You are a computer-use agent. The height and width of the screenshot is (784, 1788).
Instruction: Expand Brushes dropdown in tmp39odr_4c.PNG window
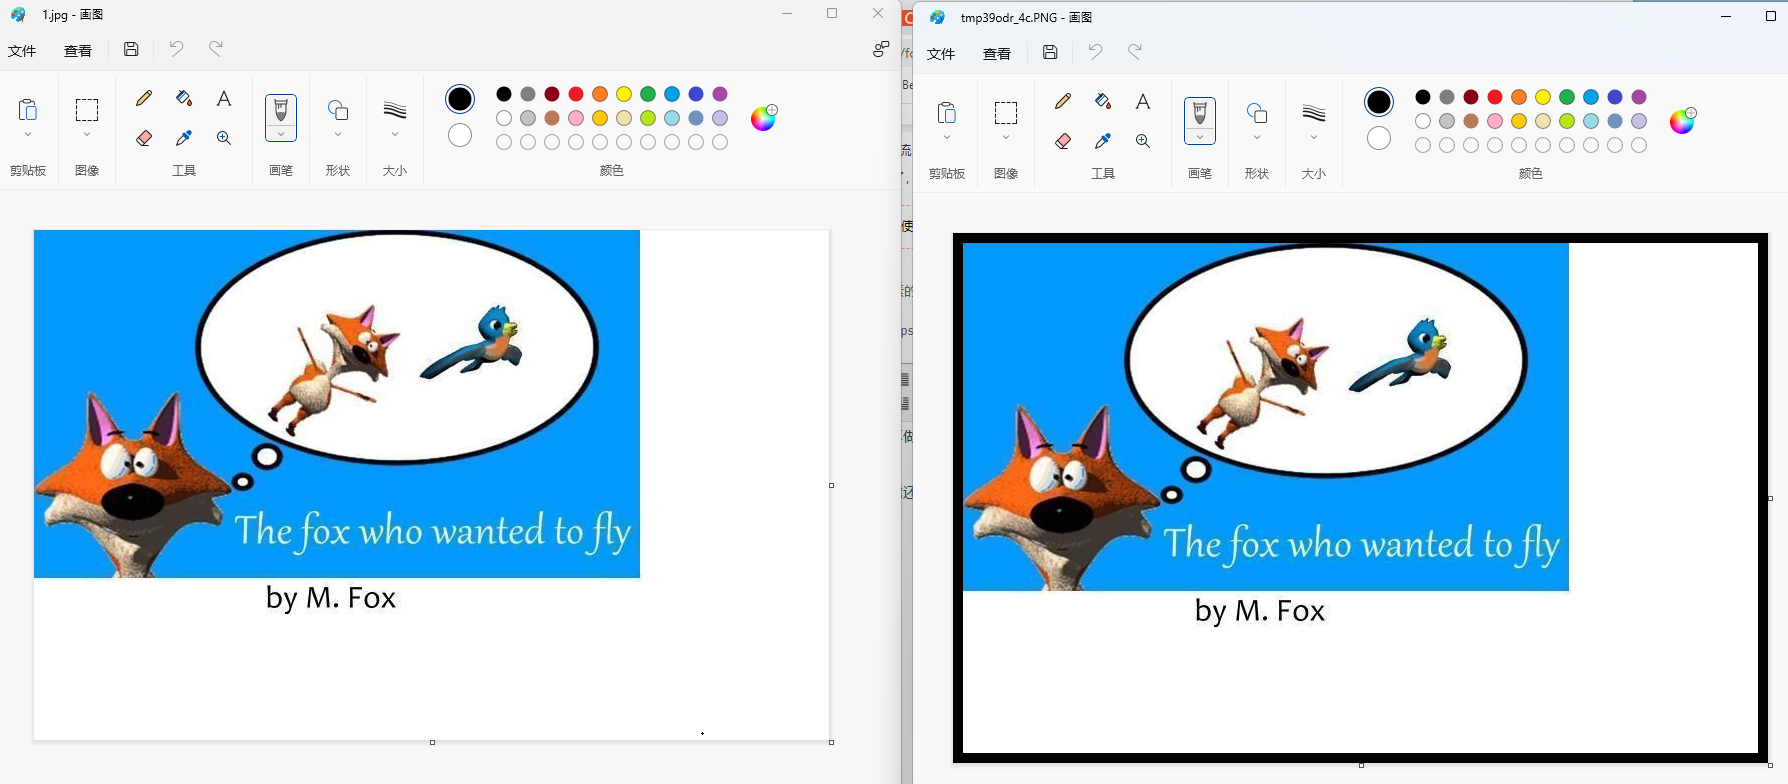click(x=1200, y=137)
